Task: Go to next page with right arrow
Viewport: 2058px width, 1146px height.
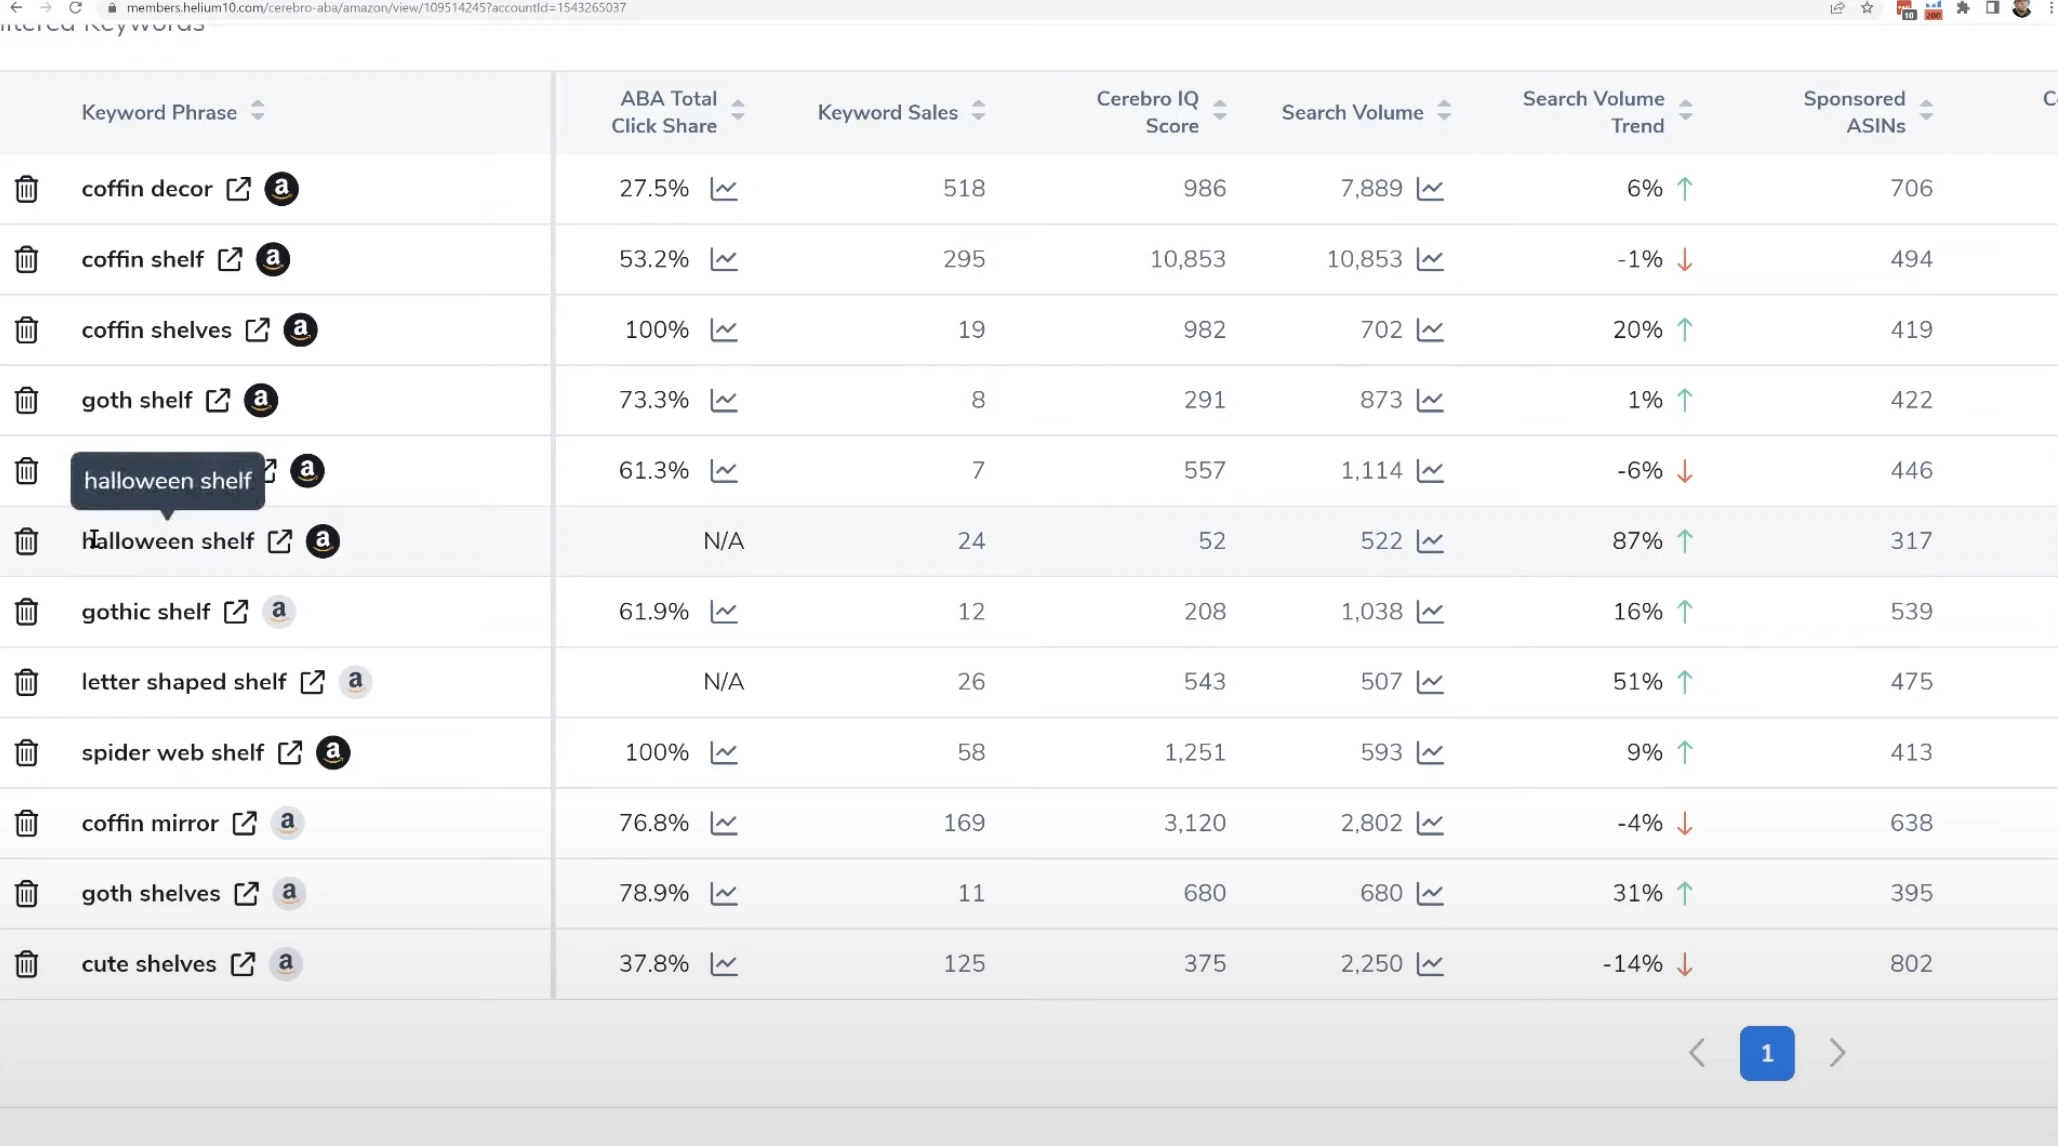Action: (x=1838, y=1053)
